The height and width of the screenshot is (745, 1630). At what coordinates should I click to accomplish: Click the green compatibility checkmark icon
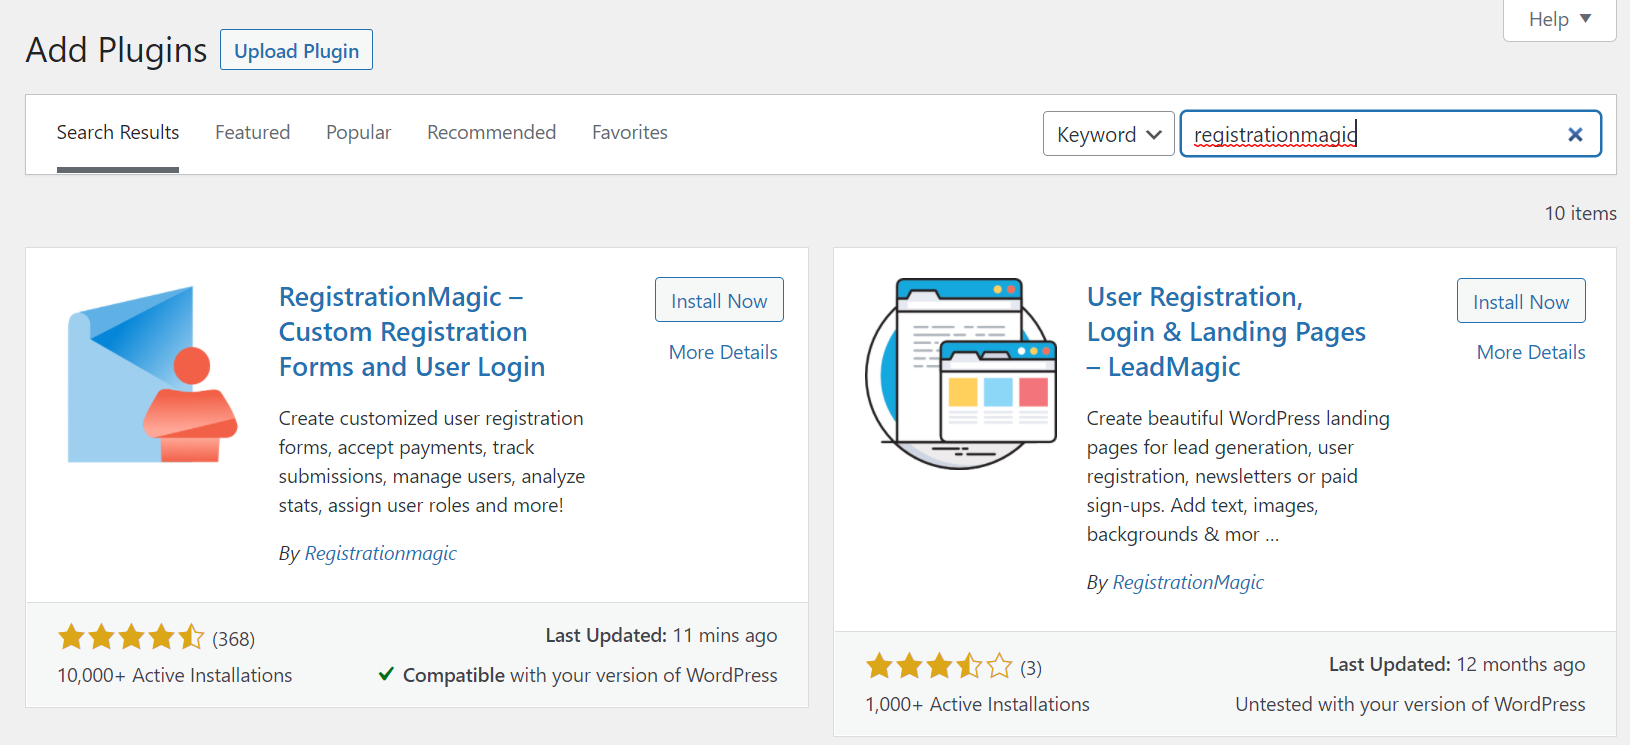tap(386, 674)
